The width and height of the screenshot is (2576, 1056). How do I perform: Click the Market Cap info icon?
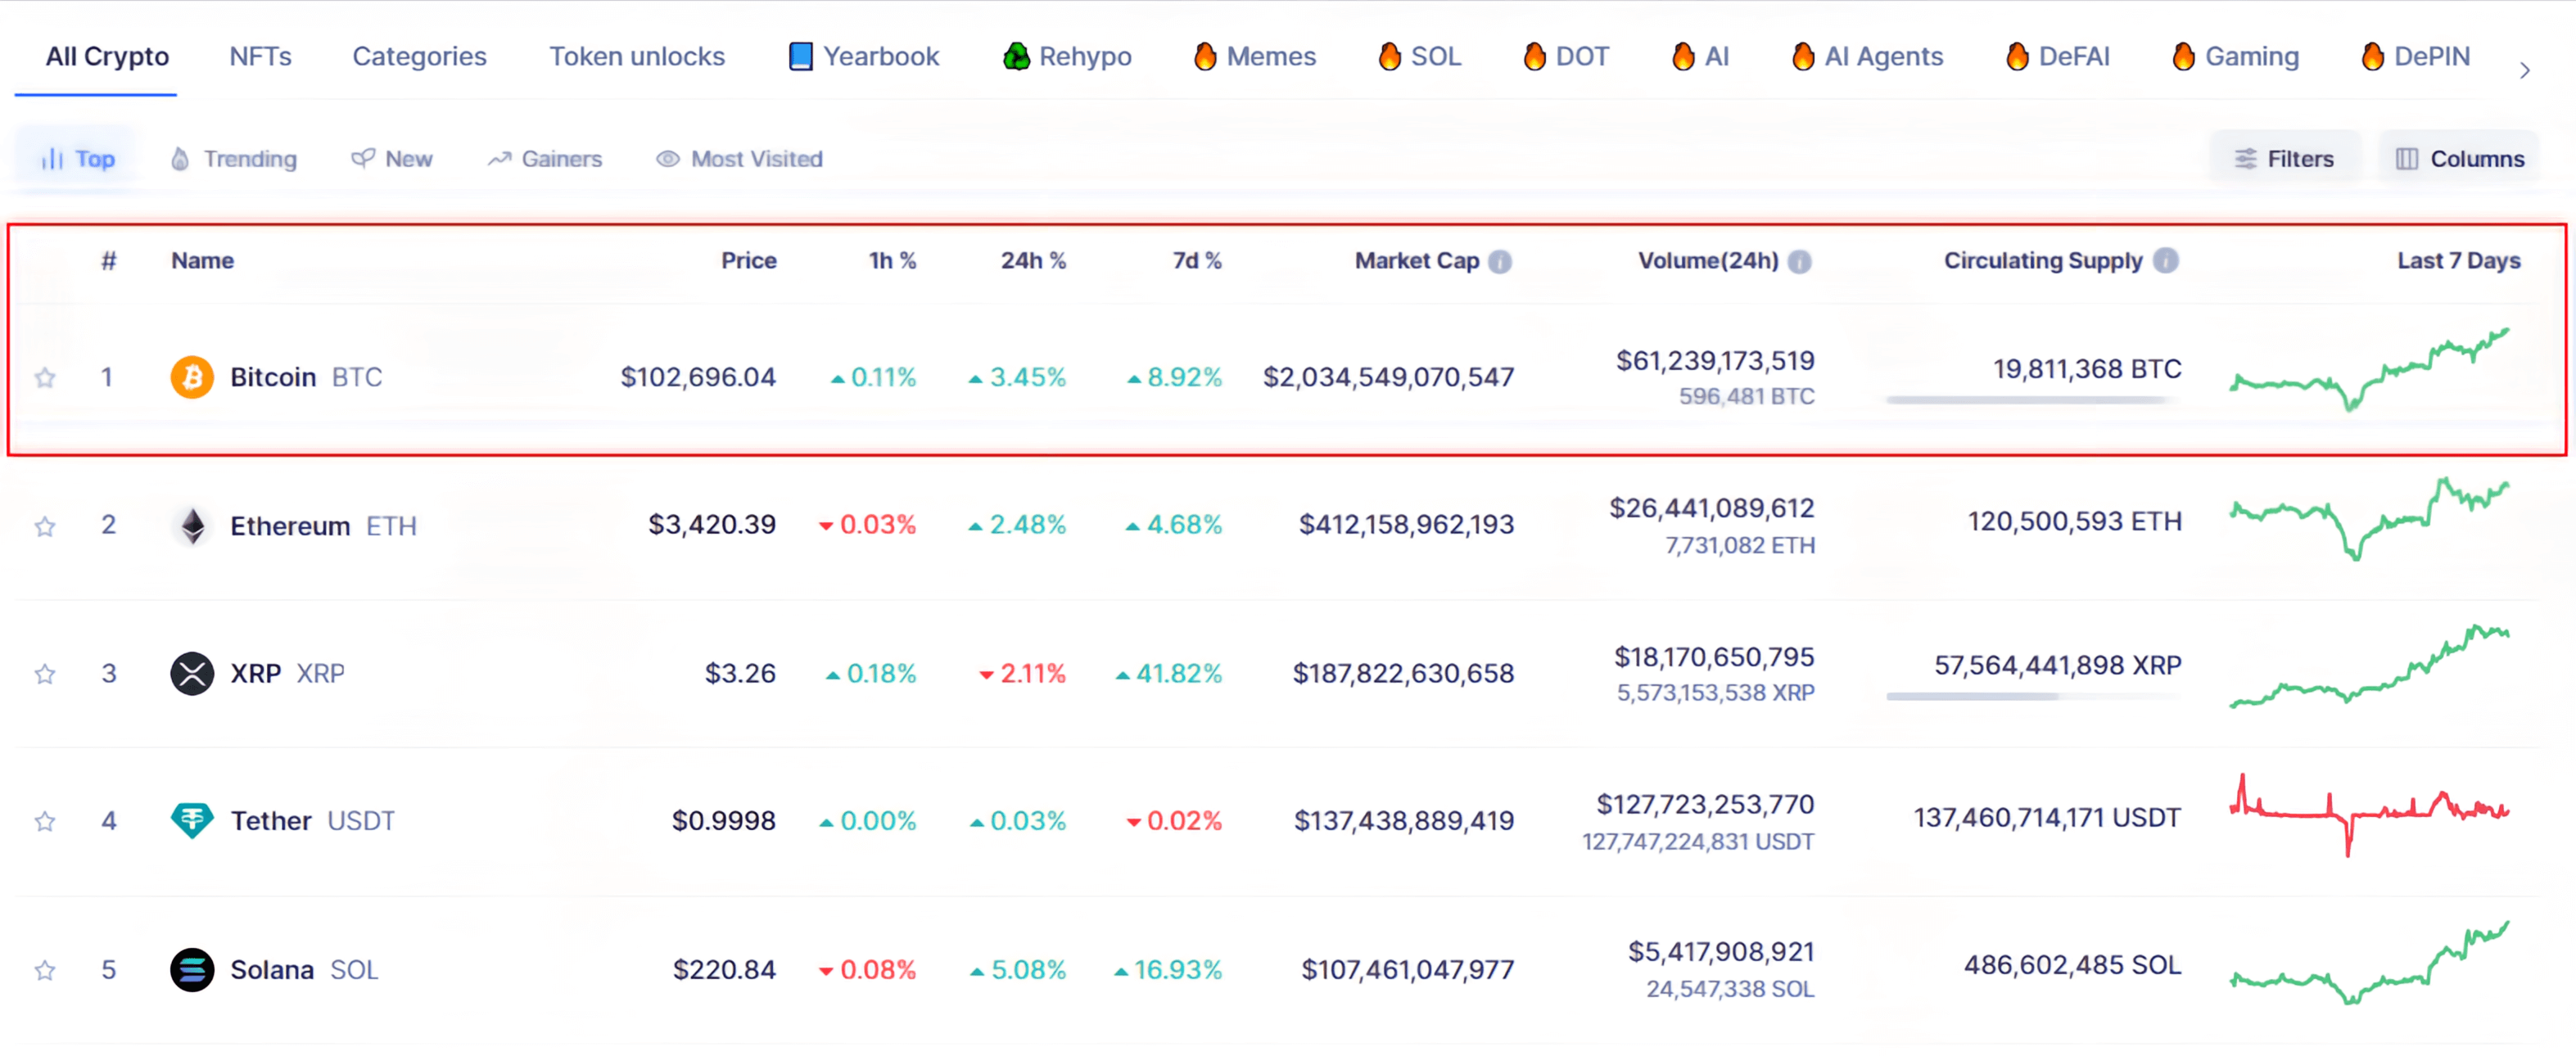(x=1500, y=261)
